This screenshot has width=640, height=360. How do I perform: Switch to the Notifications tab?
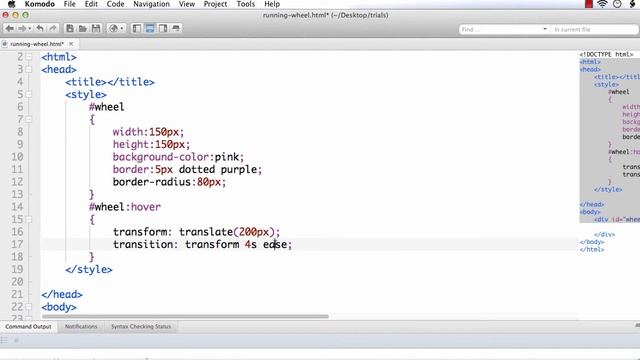[81, 327]
